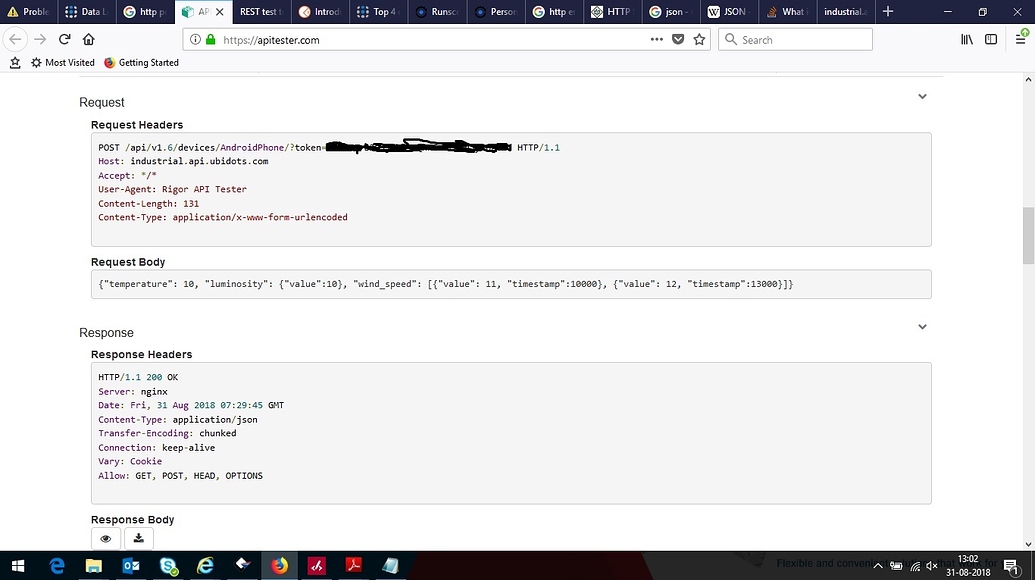
Task: Download the Response Body
Action: pos(138,538)
